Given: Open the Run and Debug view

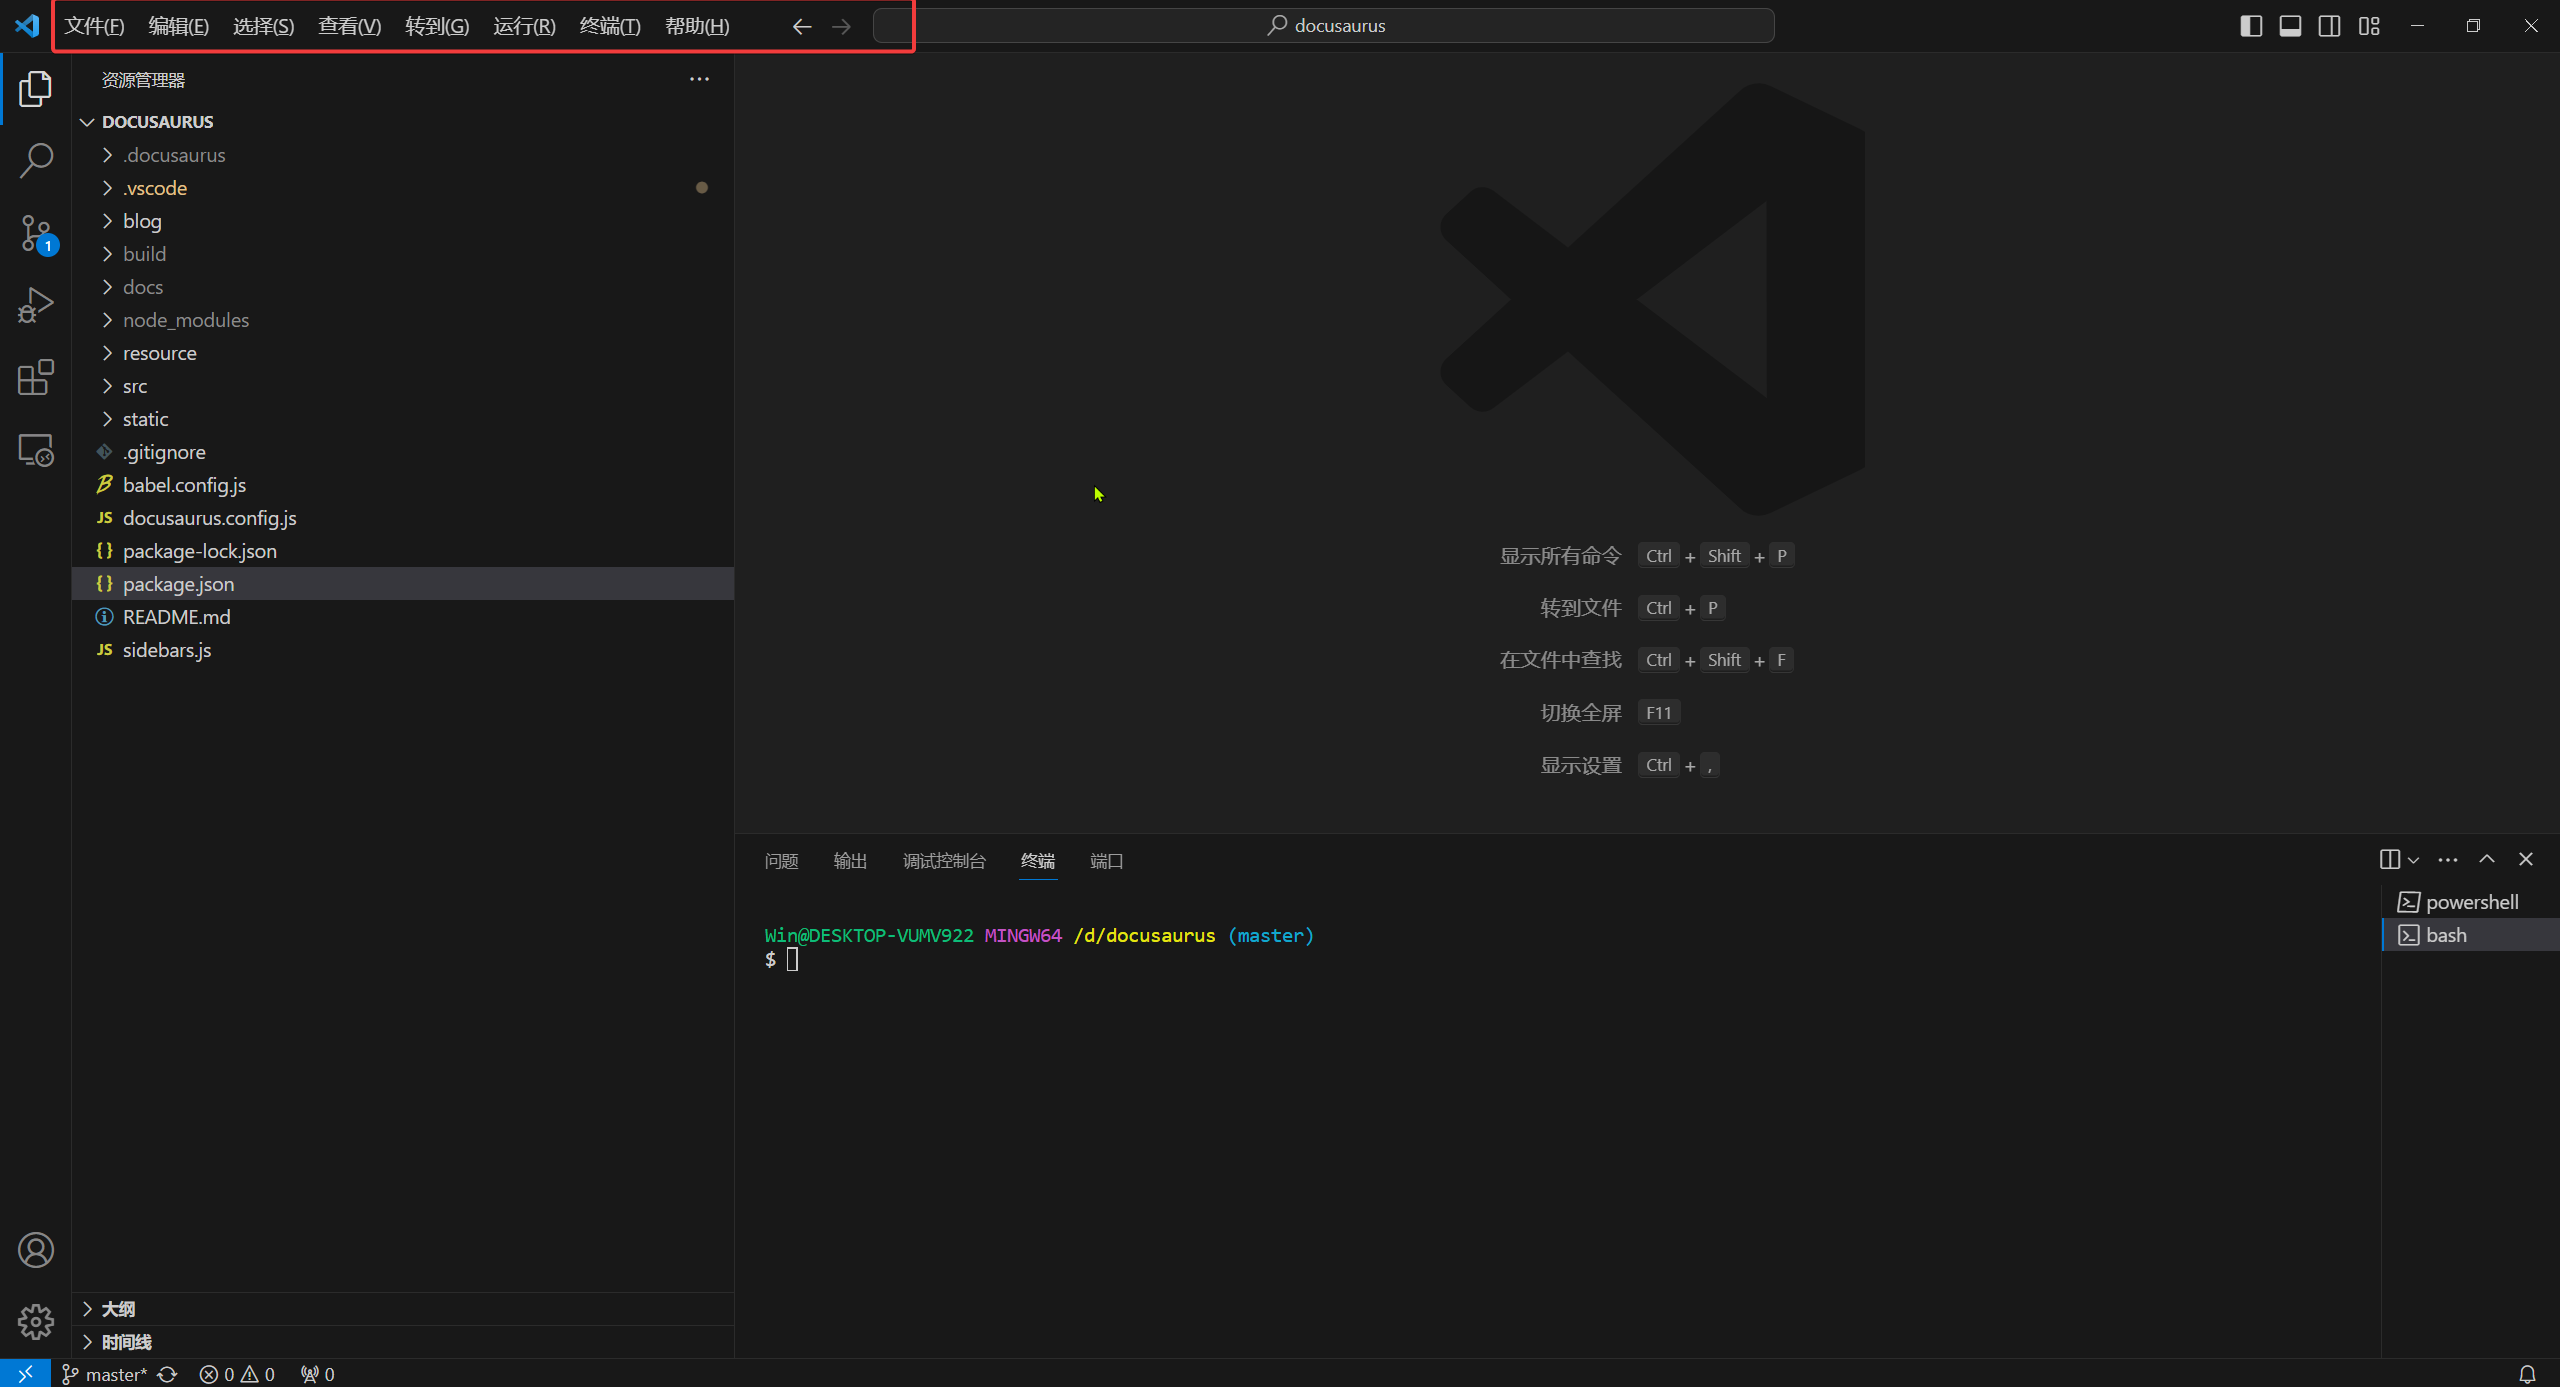Looking at the screenshot, I should (x=36, y=305).
